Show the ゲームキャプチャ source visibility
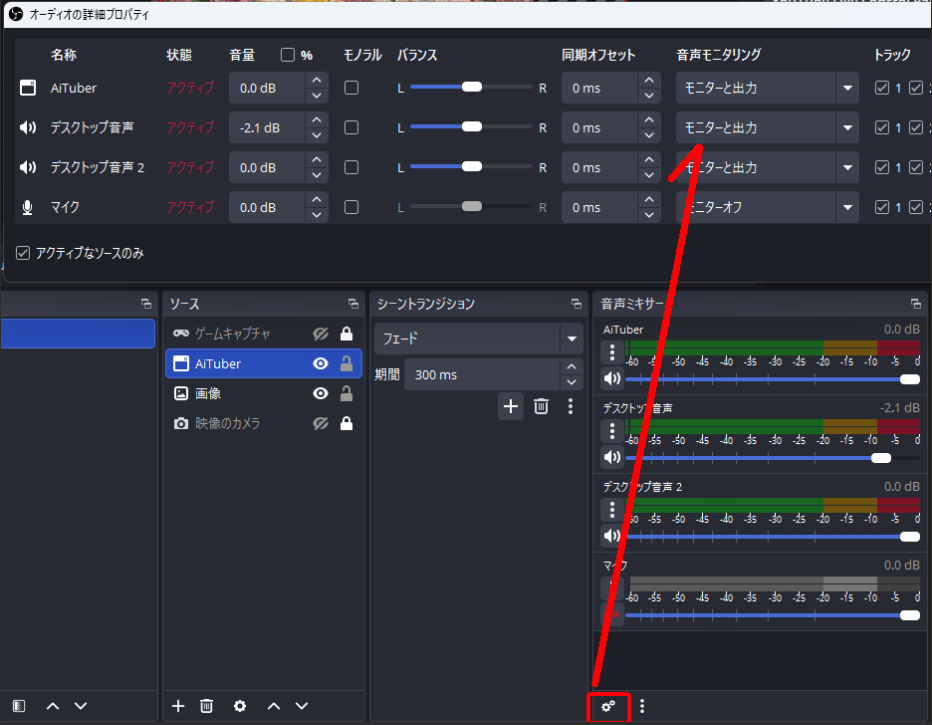Viewport: 932px width, 725px height. (x=320, y=334)
